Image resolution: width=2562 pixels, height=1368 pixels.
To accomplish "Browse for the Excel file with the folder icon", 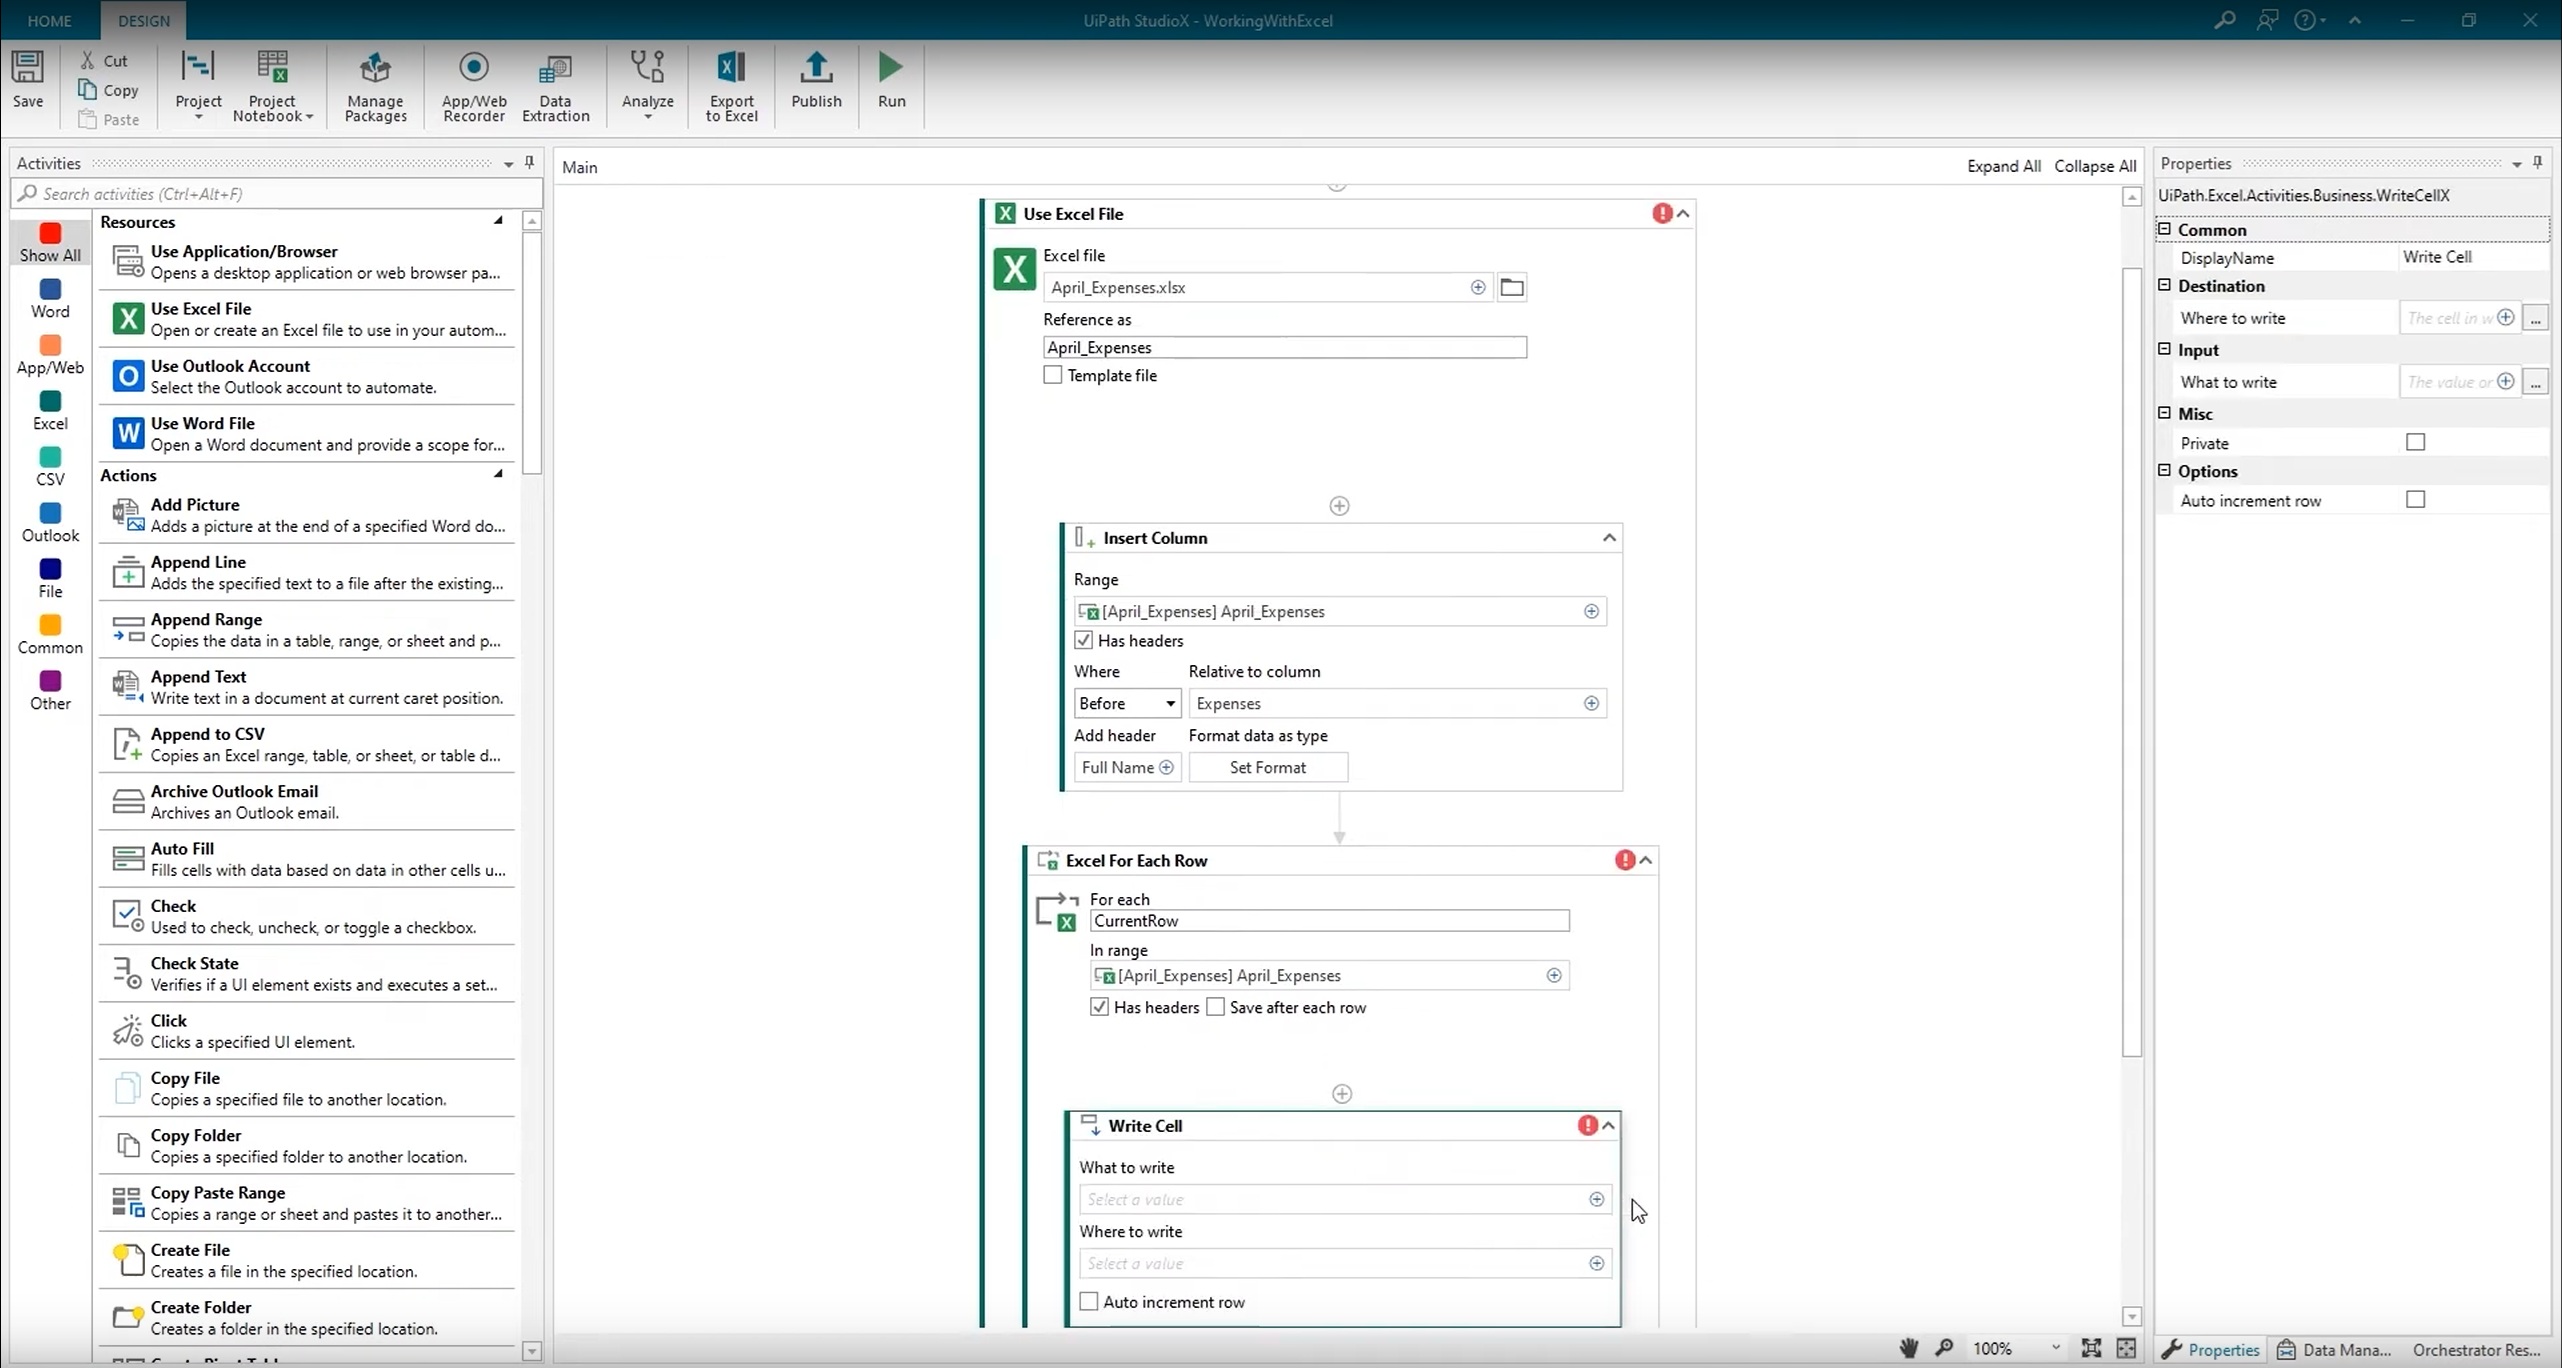I will [1512, 288].
